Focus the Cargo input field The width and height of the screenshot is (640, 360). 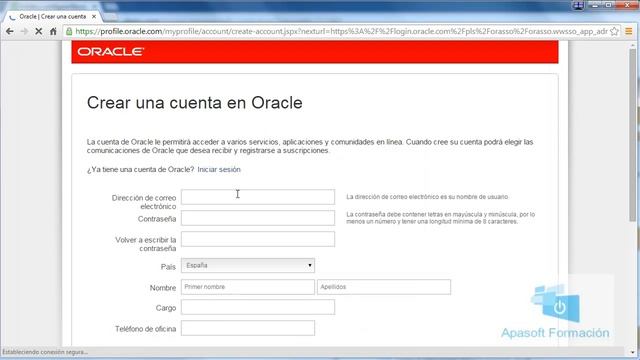click(x=258, y=307)
